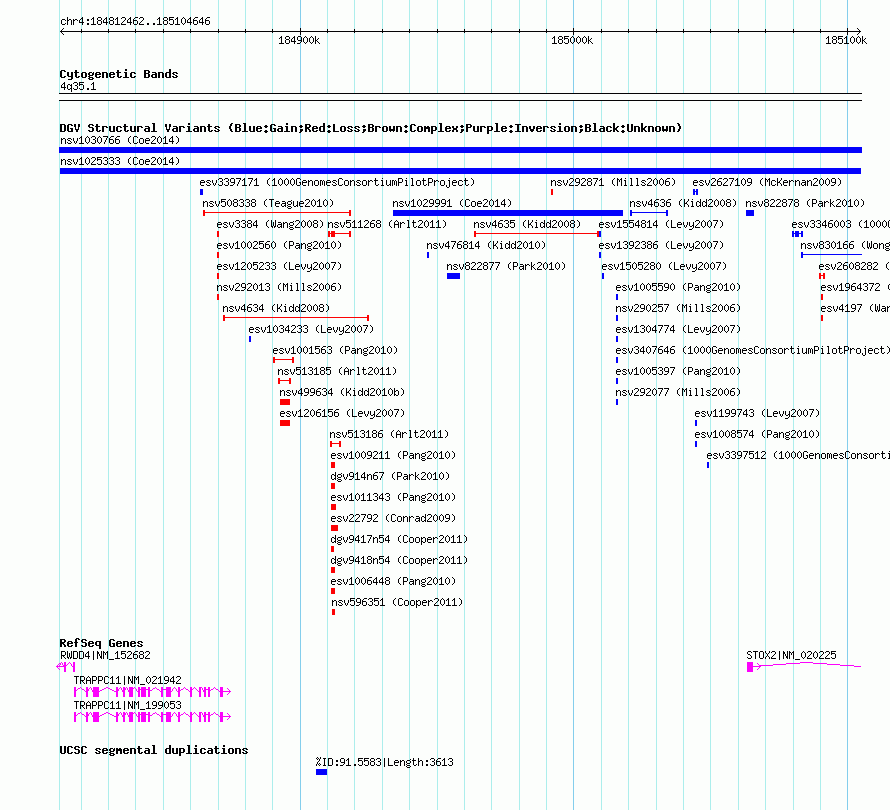Screen dimensions: 890x810
Task: Select the nsv1029991 (Coe2014) gain feature
Action: (507, 213)
